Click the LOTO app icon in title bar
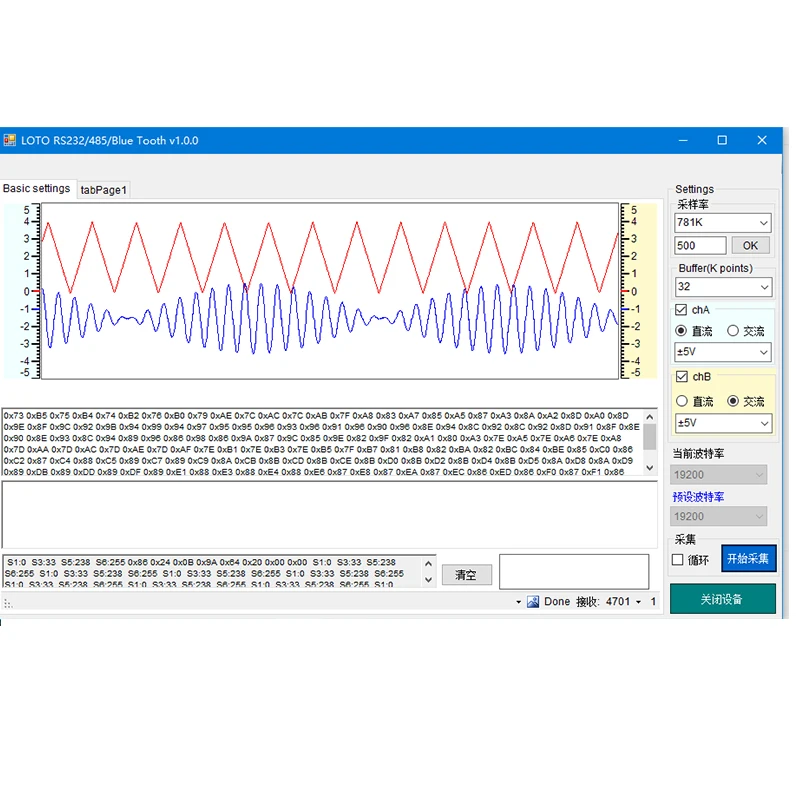 (10, 140)
